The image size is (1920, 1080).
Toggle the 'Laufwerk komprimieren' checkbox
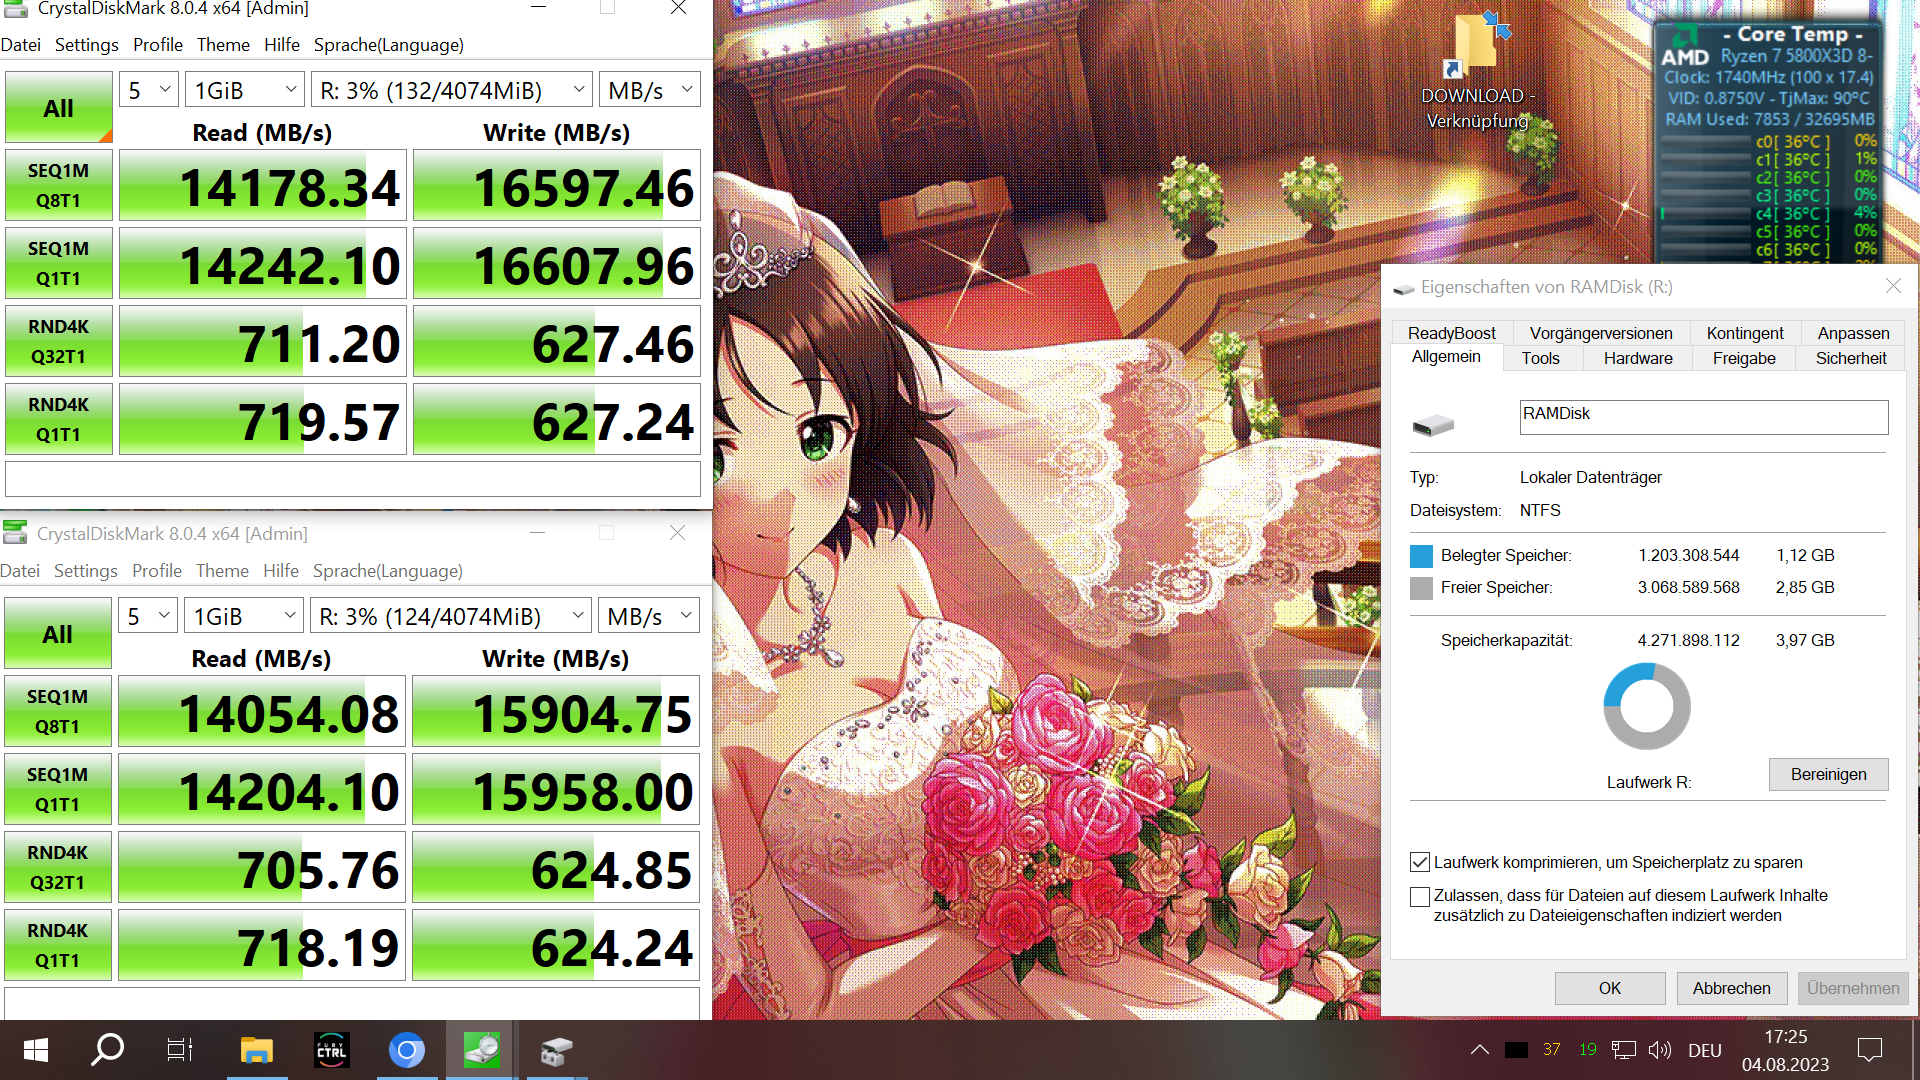click(x=1420, y=862)
